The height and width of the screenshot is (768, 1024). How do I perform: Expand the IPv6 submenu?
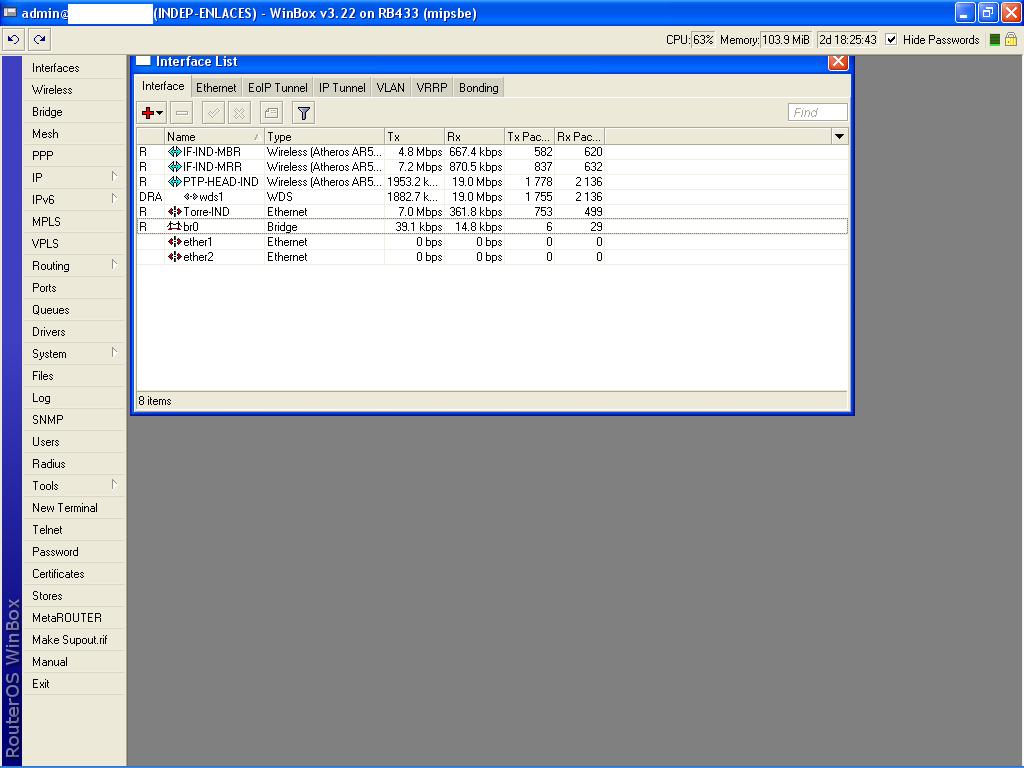point(114,199)
